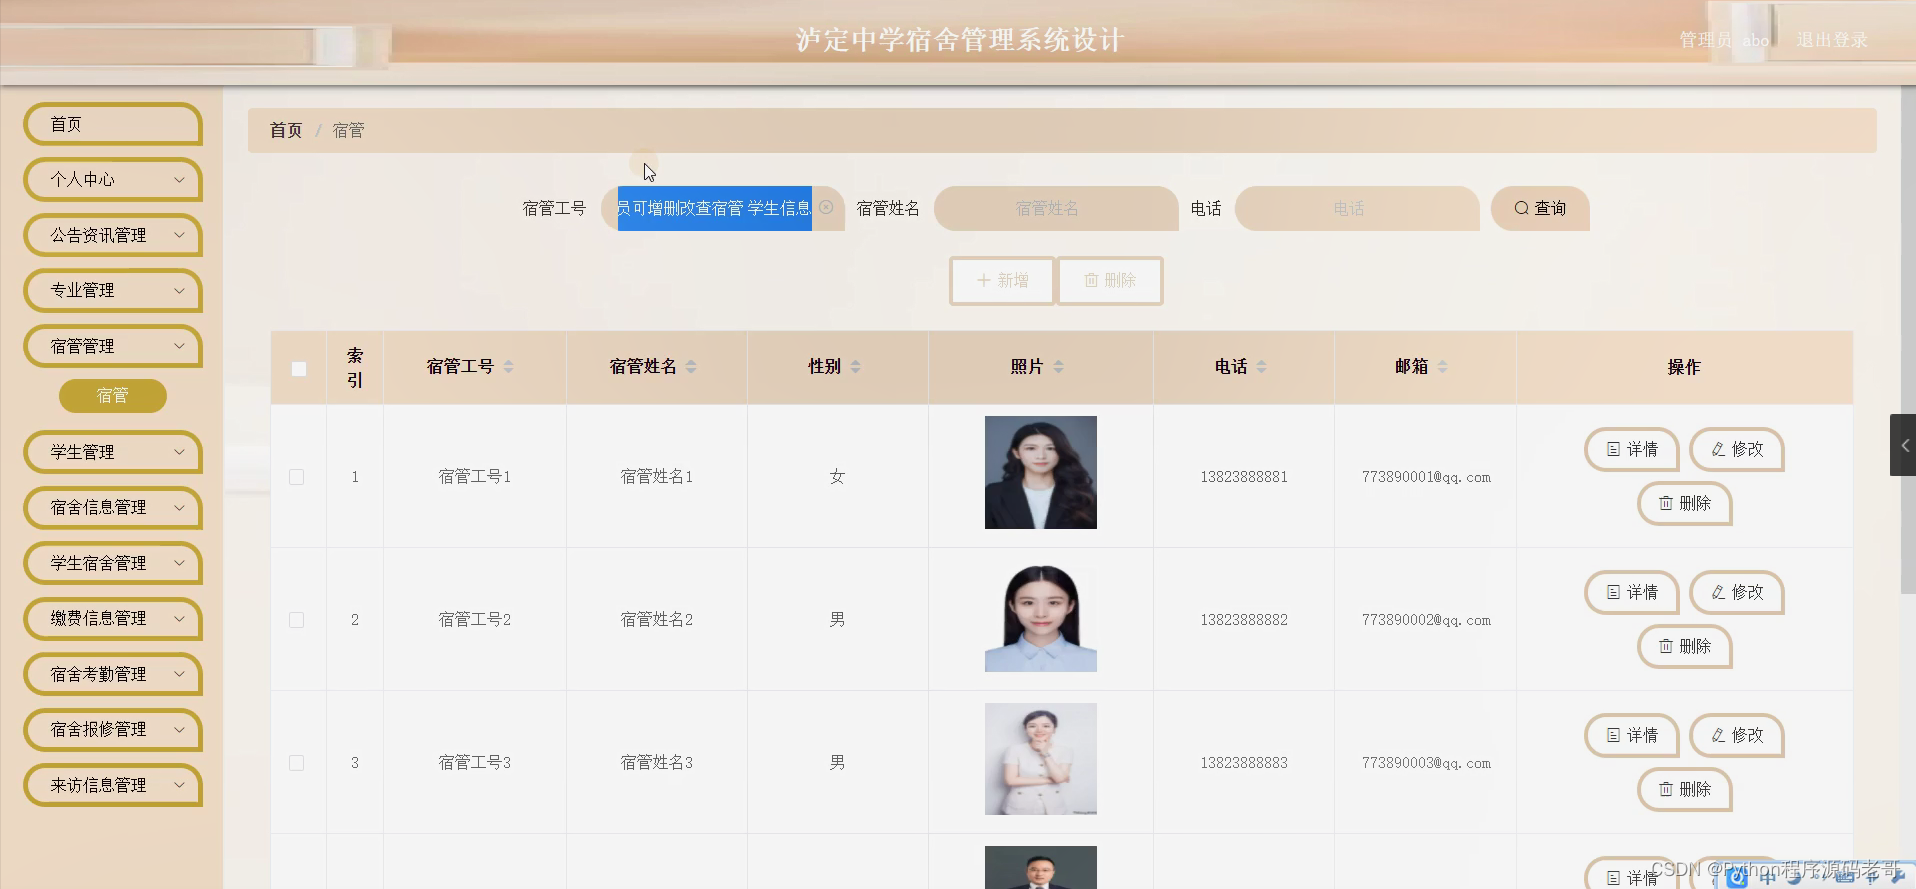Expand 专业管理 sidebar menu
The height and width of the screenshot is (889, 1916).
pos(113,291)
